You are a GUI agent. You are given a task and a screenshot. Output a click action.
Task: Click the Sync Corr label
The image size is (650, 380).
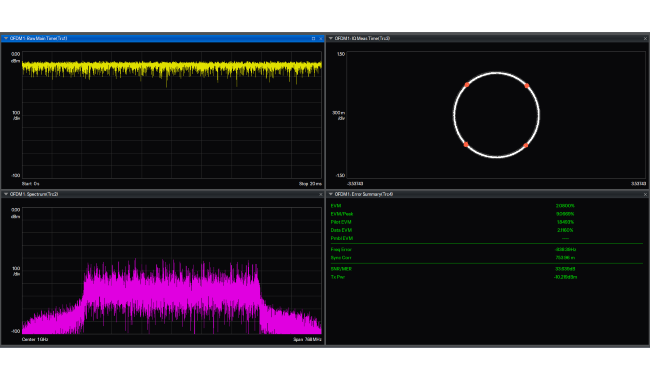pyautogui.click(x=341, y=258)
